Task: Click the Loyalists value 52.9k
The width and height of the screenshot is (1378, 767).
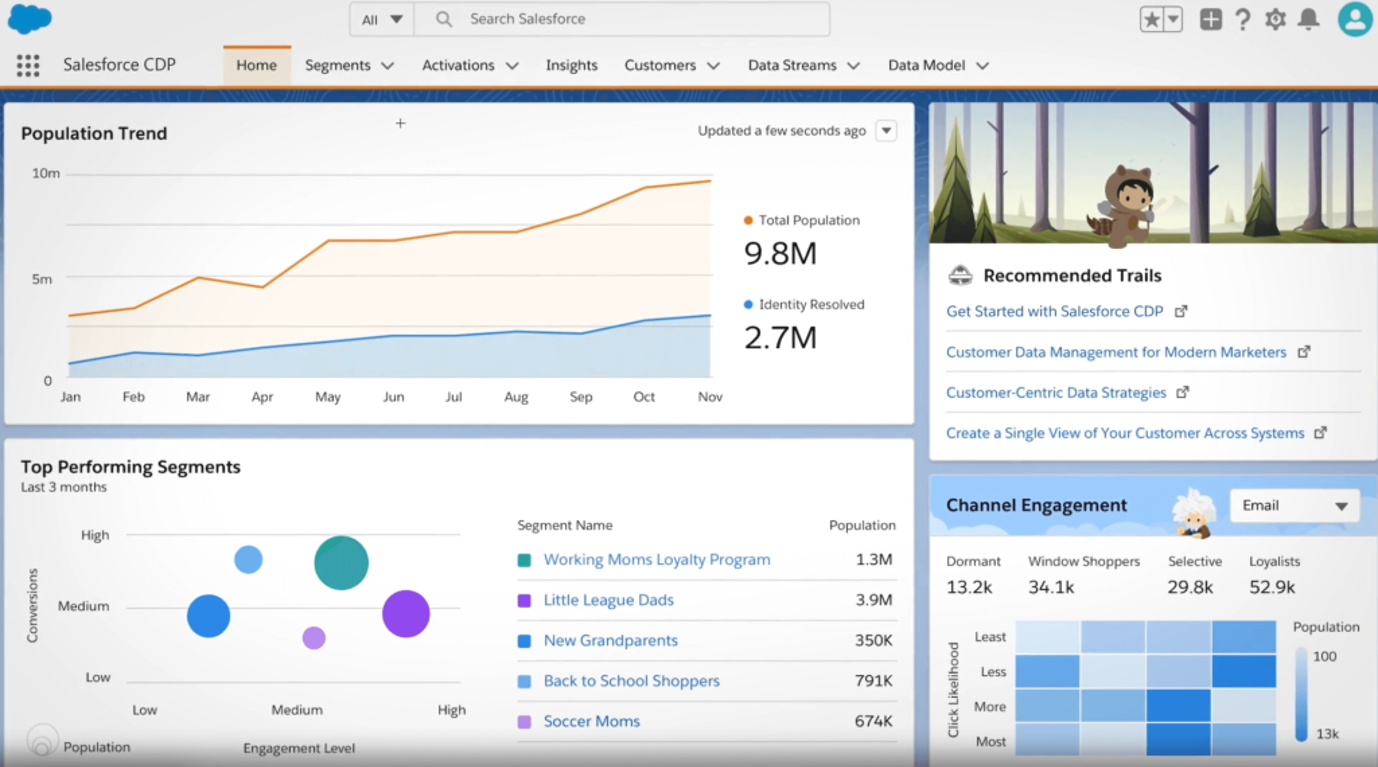Action: (x=1272, y=587)
